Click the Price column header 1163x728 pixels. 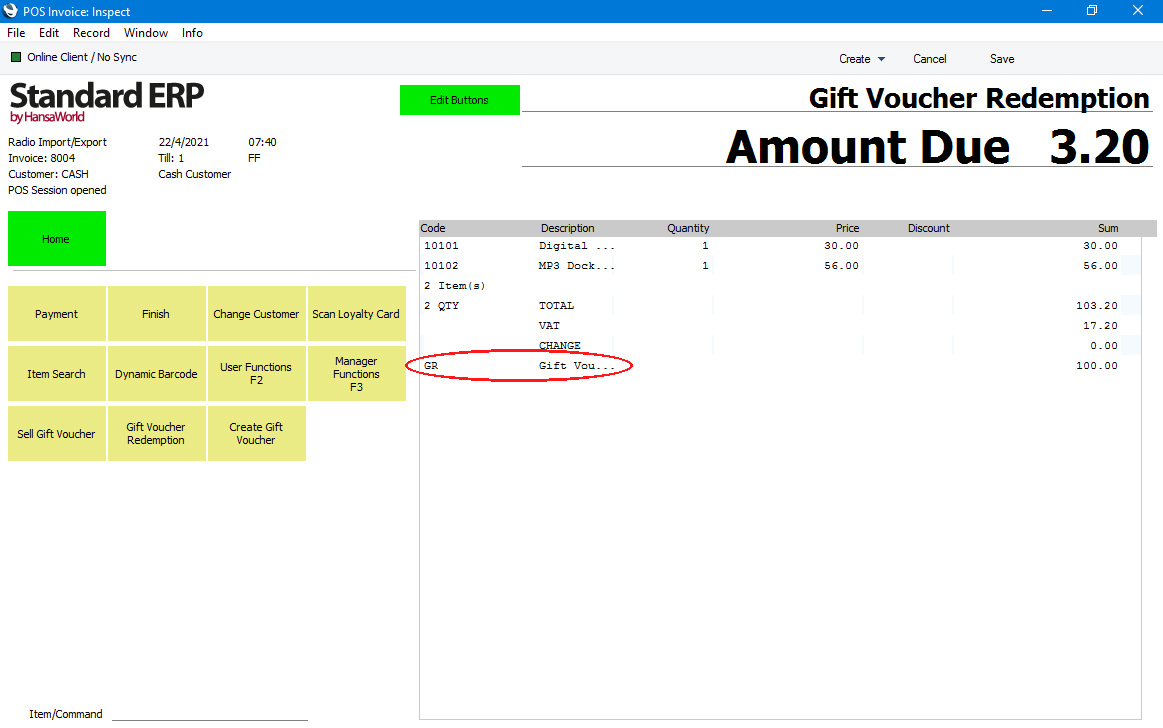click(847, 228)
